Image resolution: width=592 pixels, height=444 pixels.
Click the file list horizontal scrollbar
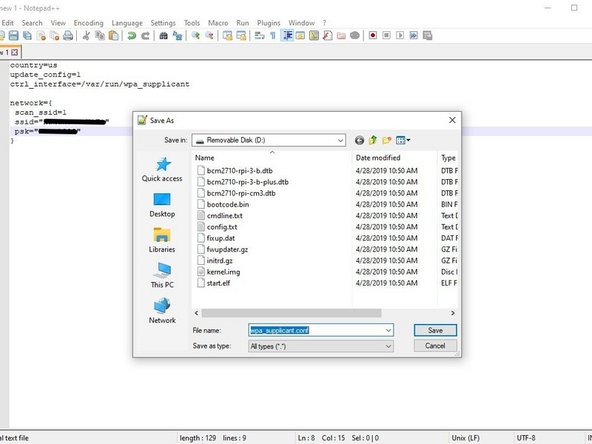tap(291, 313)
